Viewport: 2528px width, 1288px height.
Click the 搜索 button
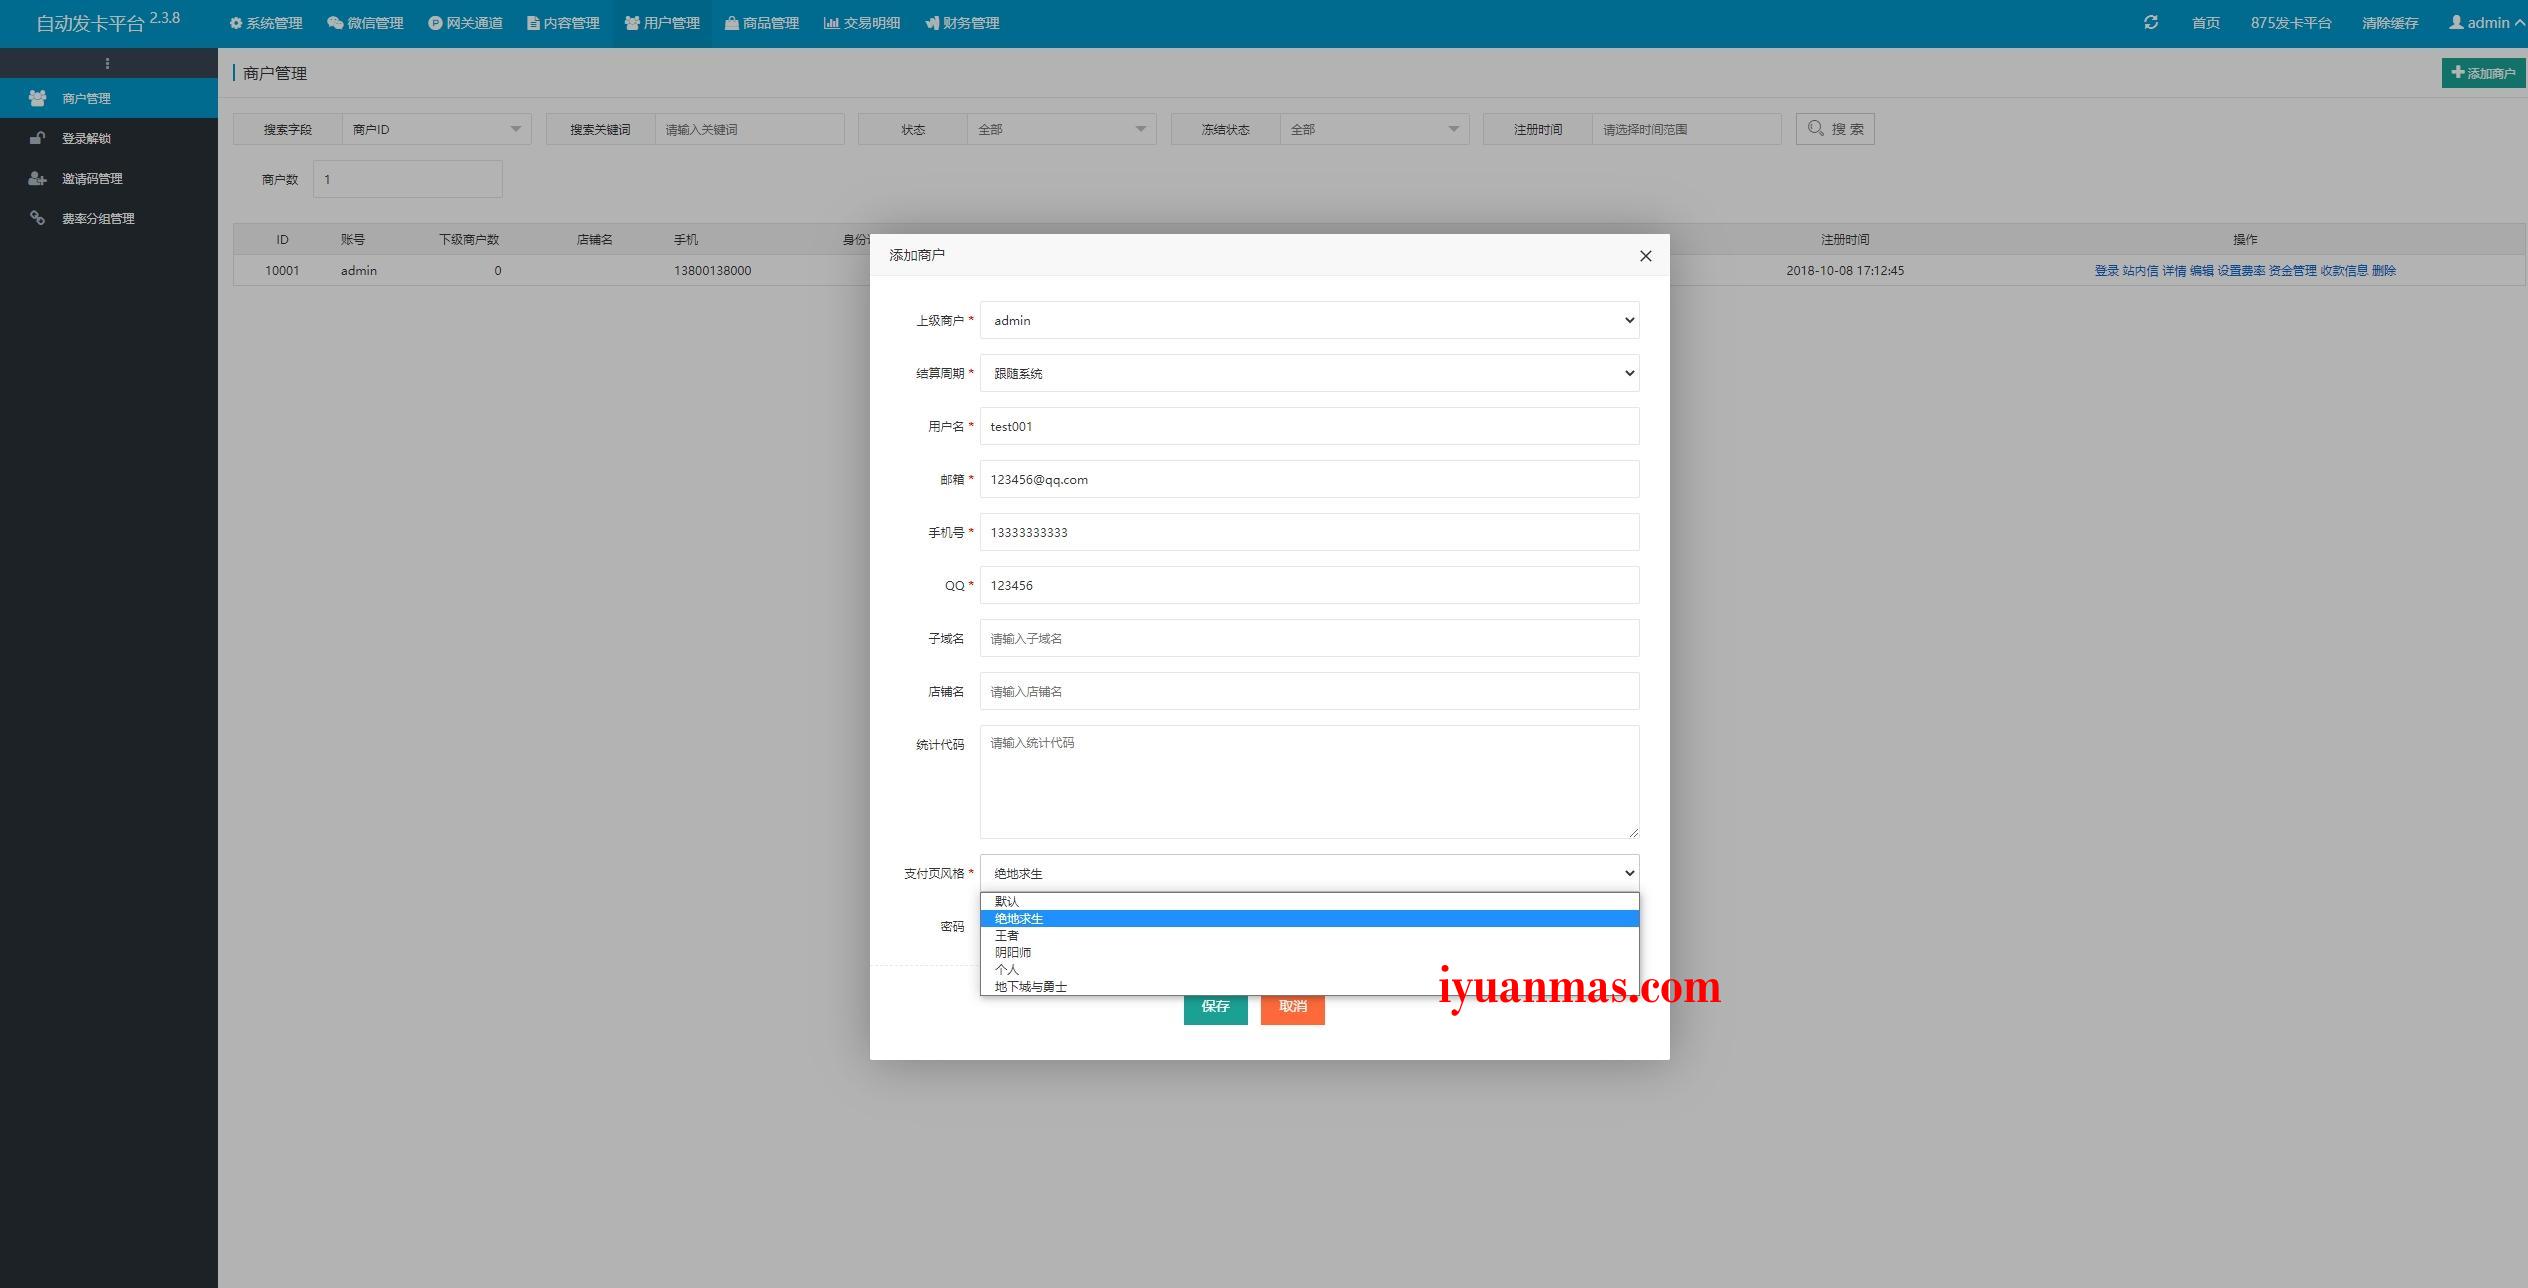(x=1835, y=129)
